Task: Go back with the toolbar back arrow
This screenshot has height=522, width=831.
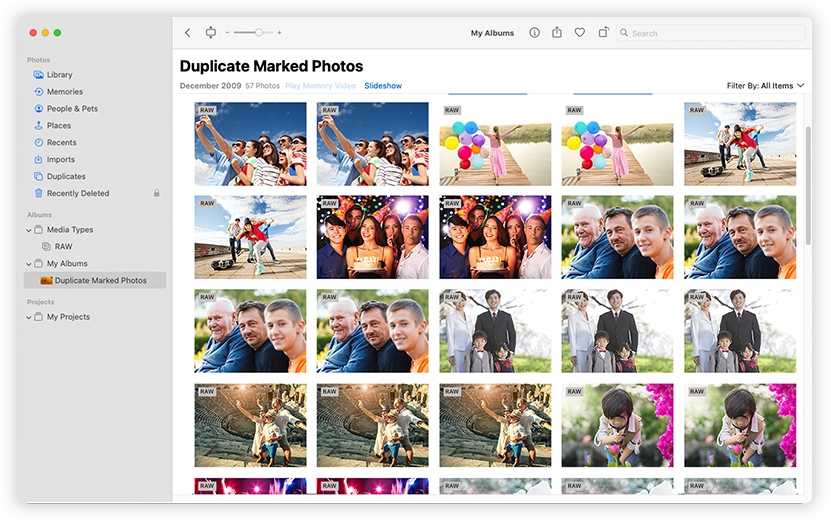Action: (x=188, y=33)
